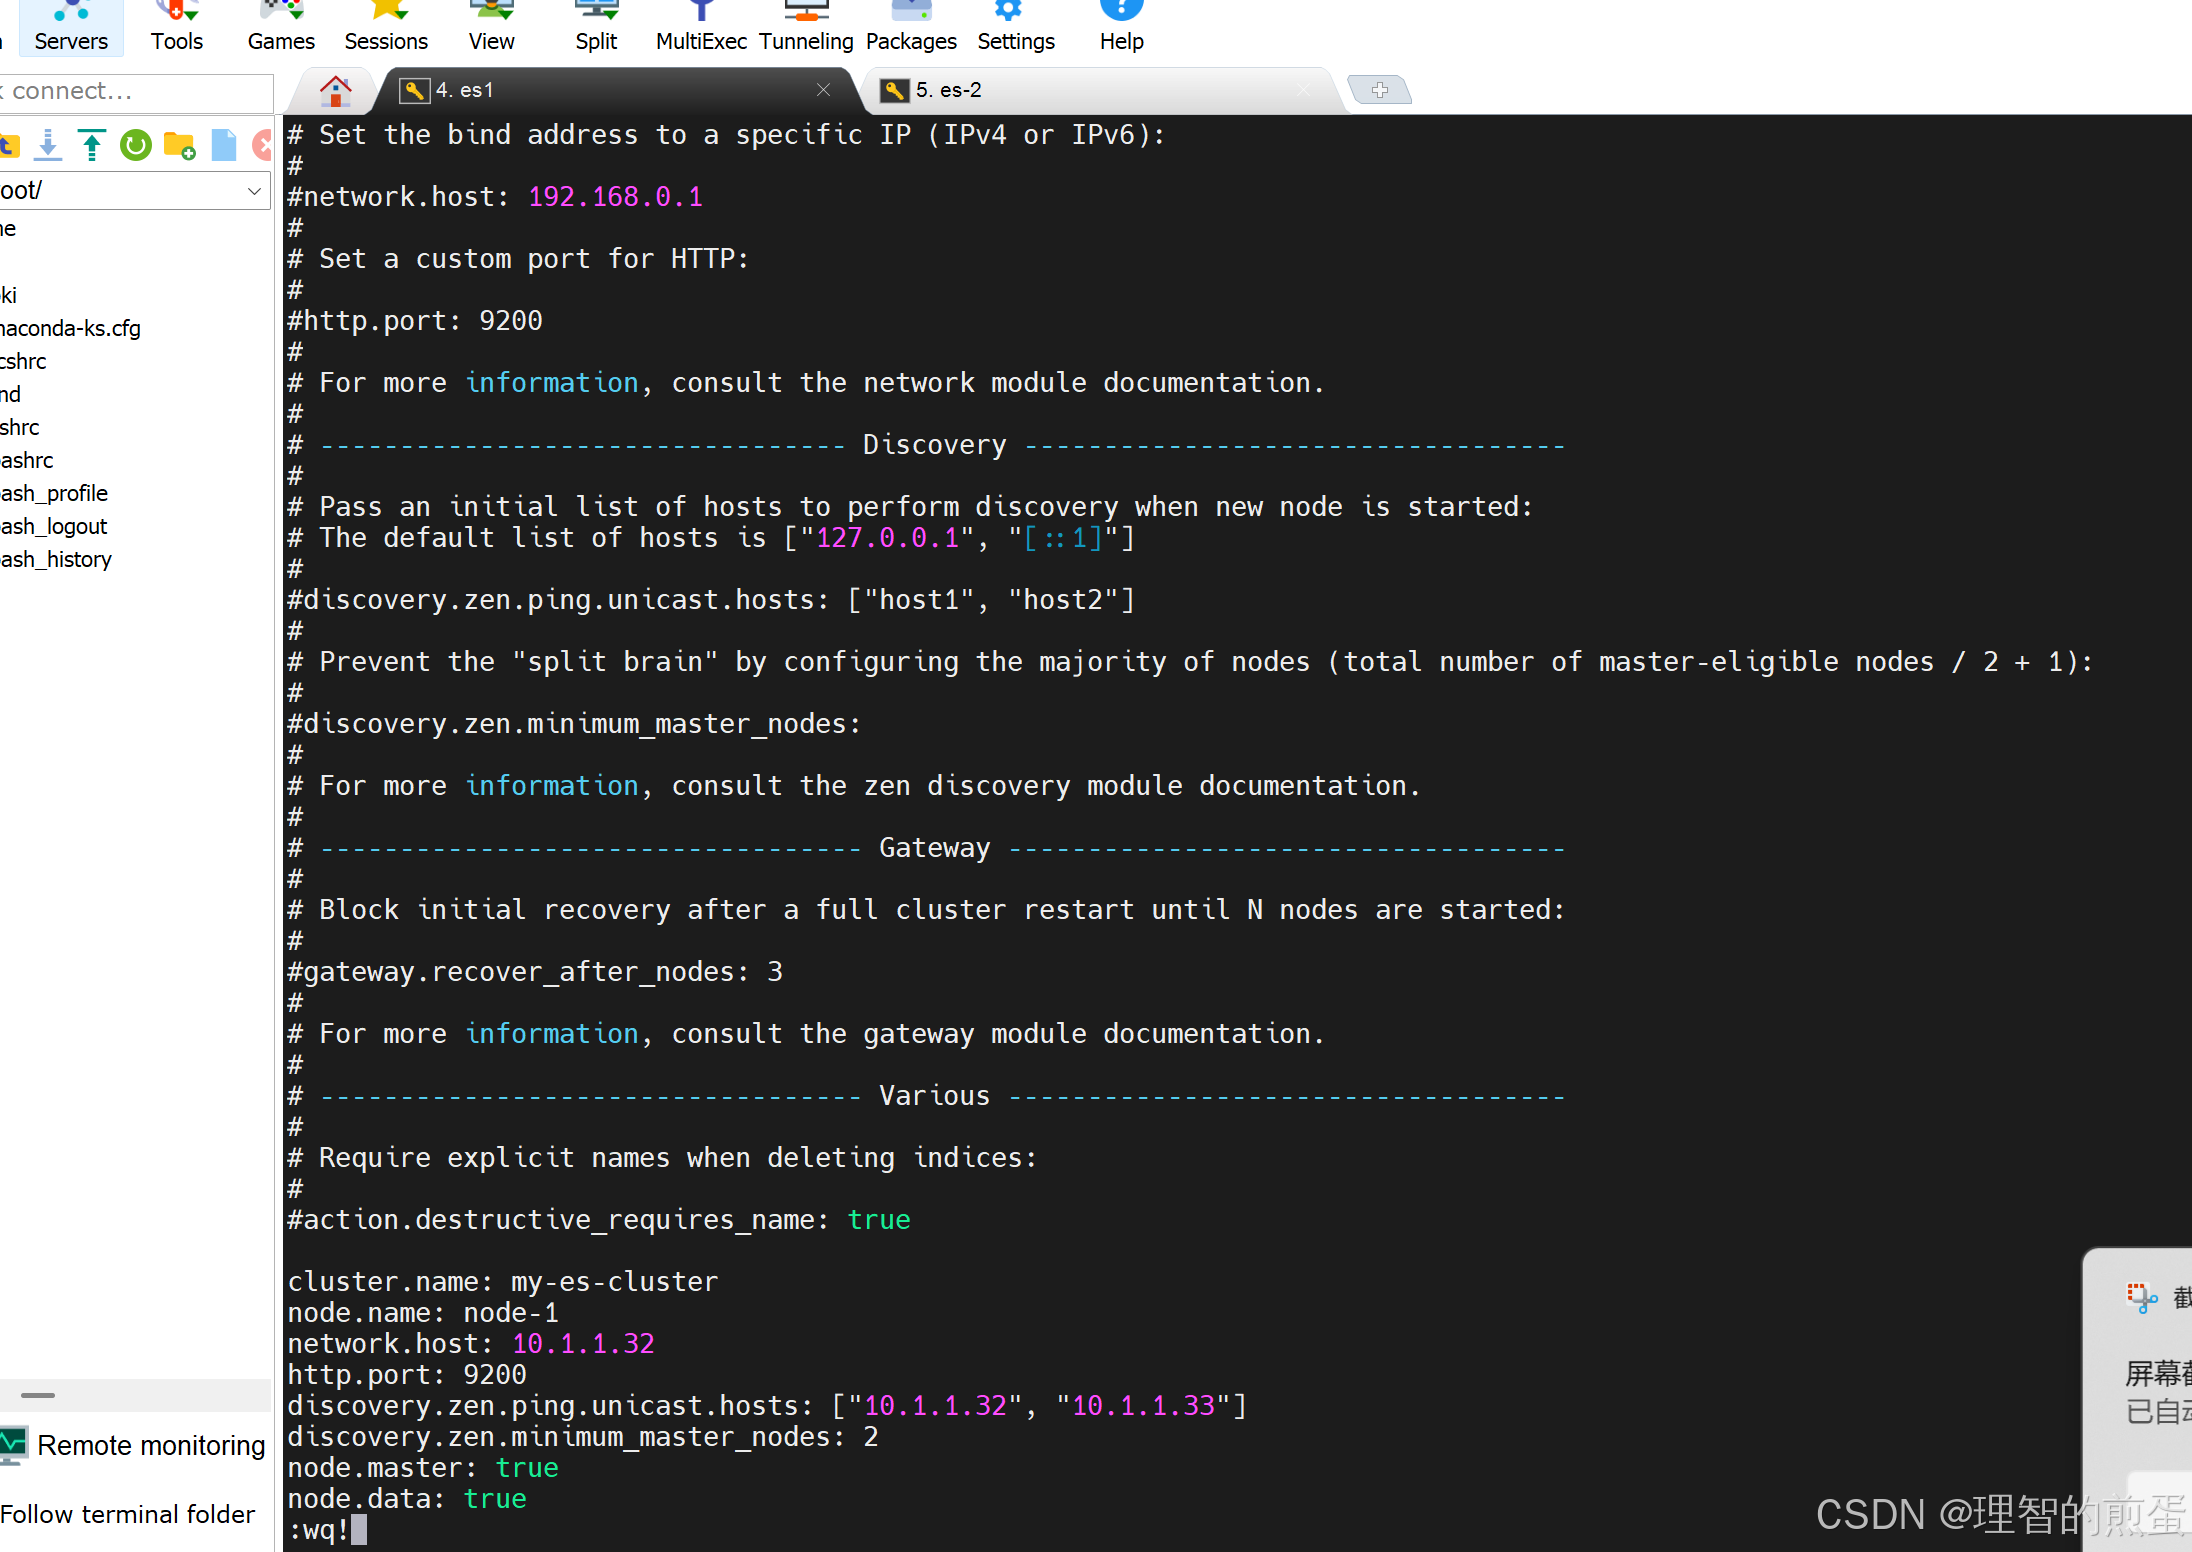Click the upload file icon in SFTP toolbar

click(x=92, y=146)
